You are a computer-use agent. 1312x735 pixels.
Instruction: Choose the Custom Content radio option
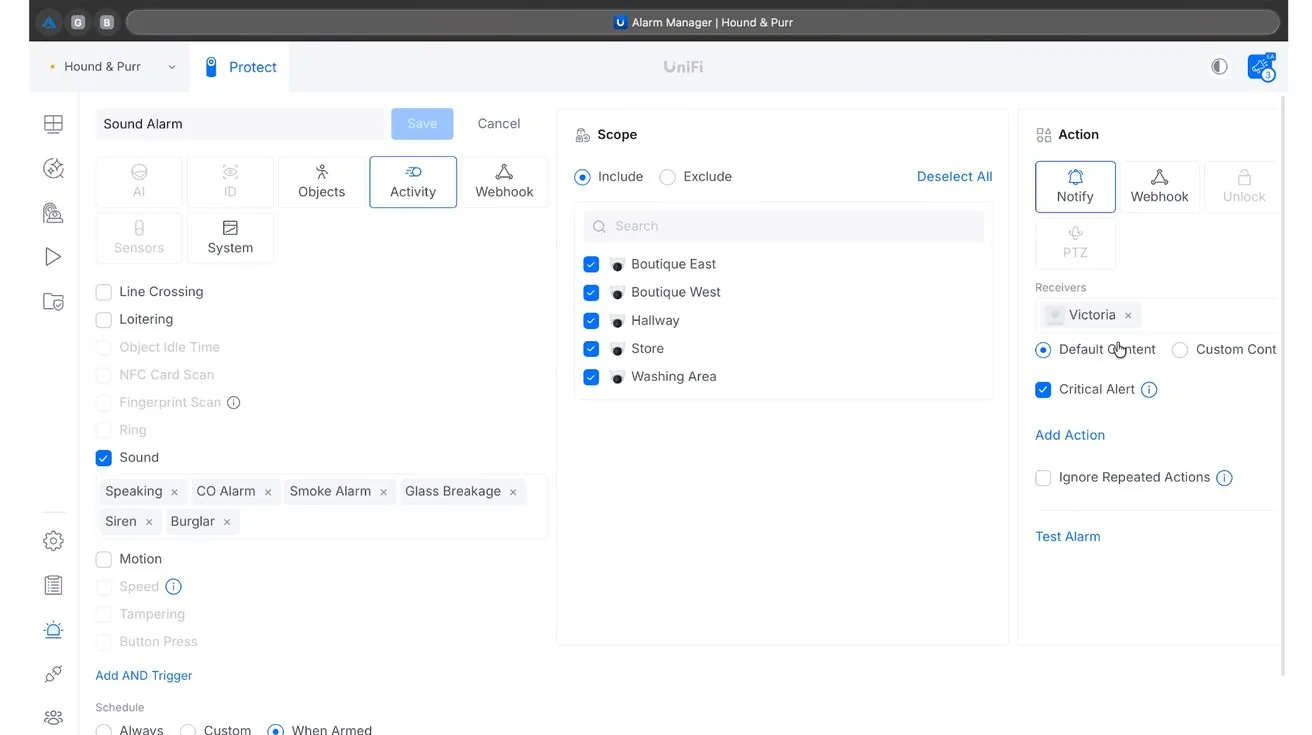pos(1180,350)
